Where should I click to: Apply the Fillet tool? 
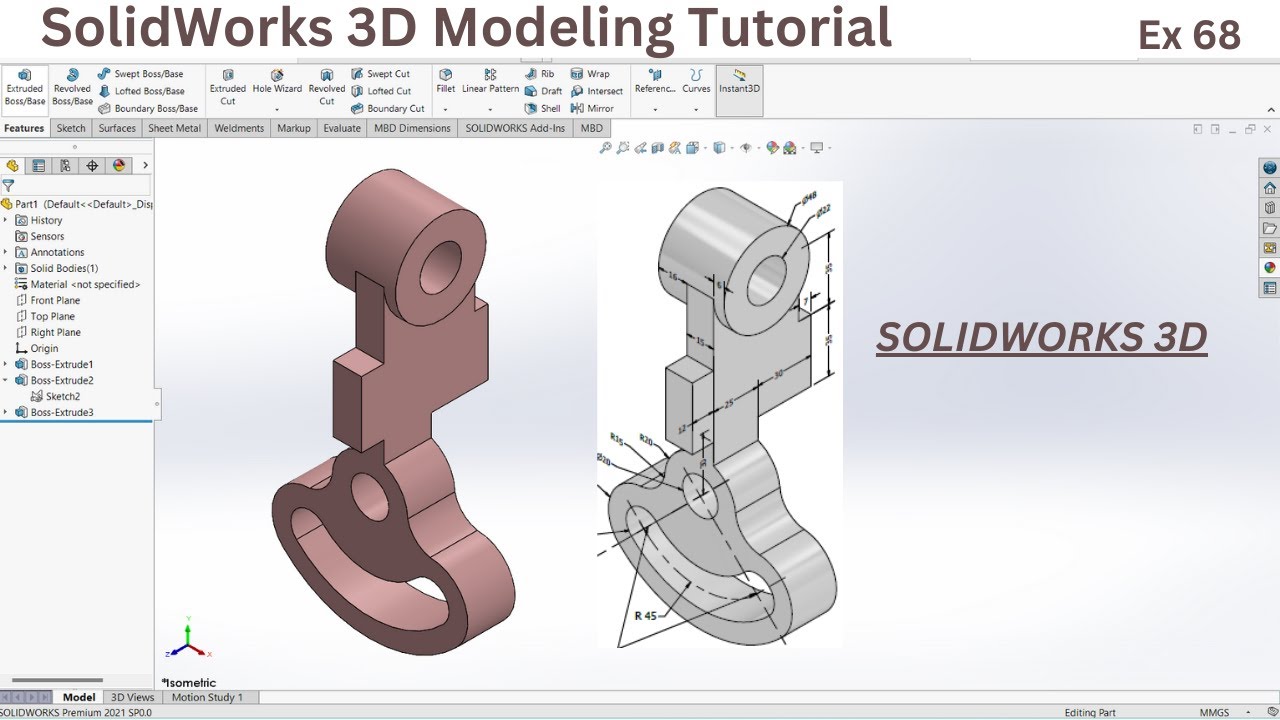pyautogui.click(x=445, y=82)
